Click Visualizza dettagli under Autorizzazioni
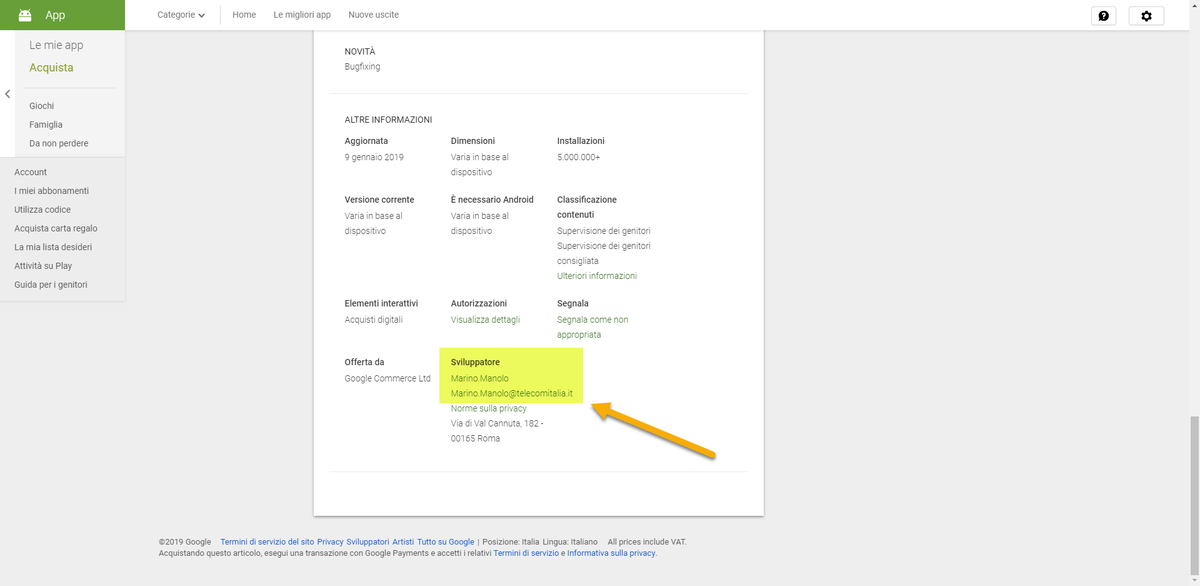The image size is (1200, 586). [x=485, y=320]
